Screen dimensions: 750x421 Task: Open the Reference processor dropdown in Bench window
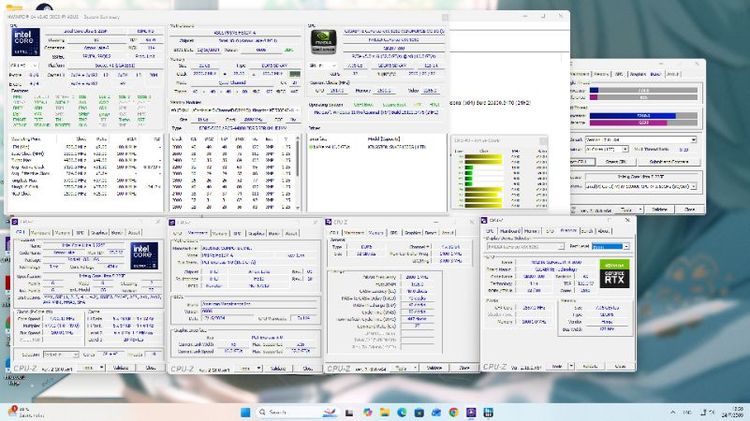(x=640, y=187)
